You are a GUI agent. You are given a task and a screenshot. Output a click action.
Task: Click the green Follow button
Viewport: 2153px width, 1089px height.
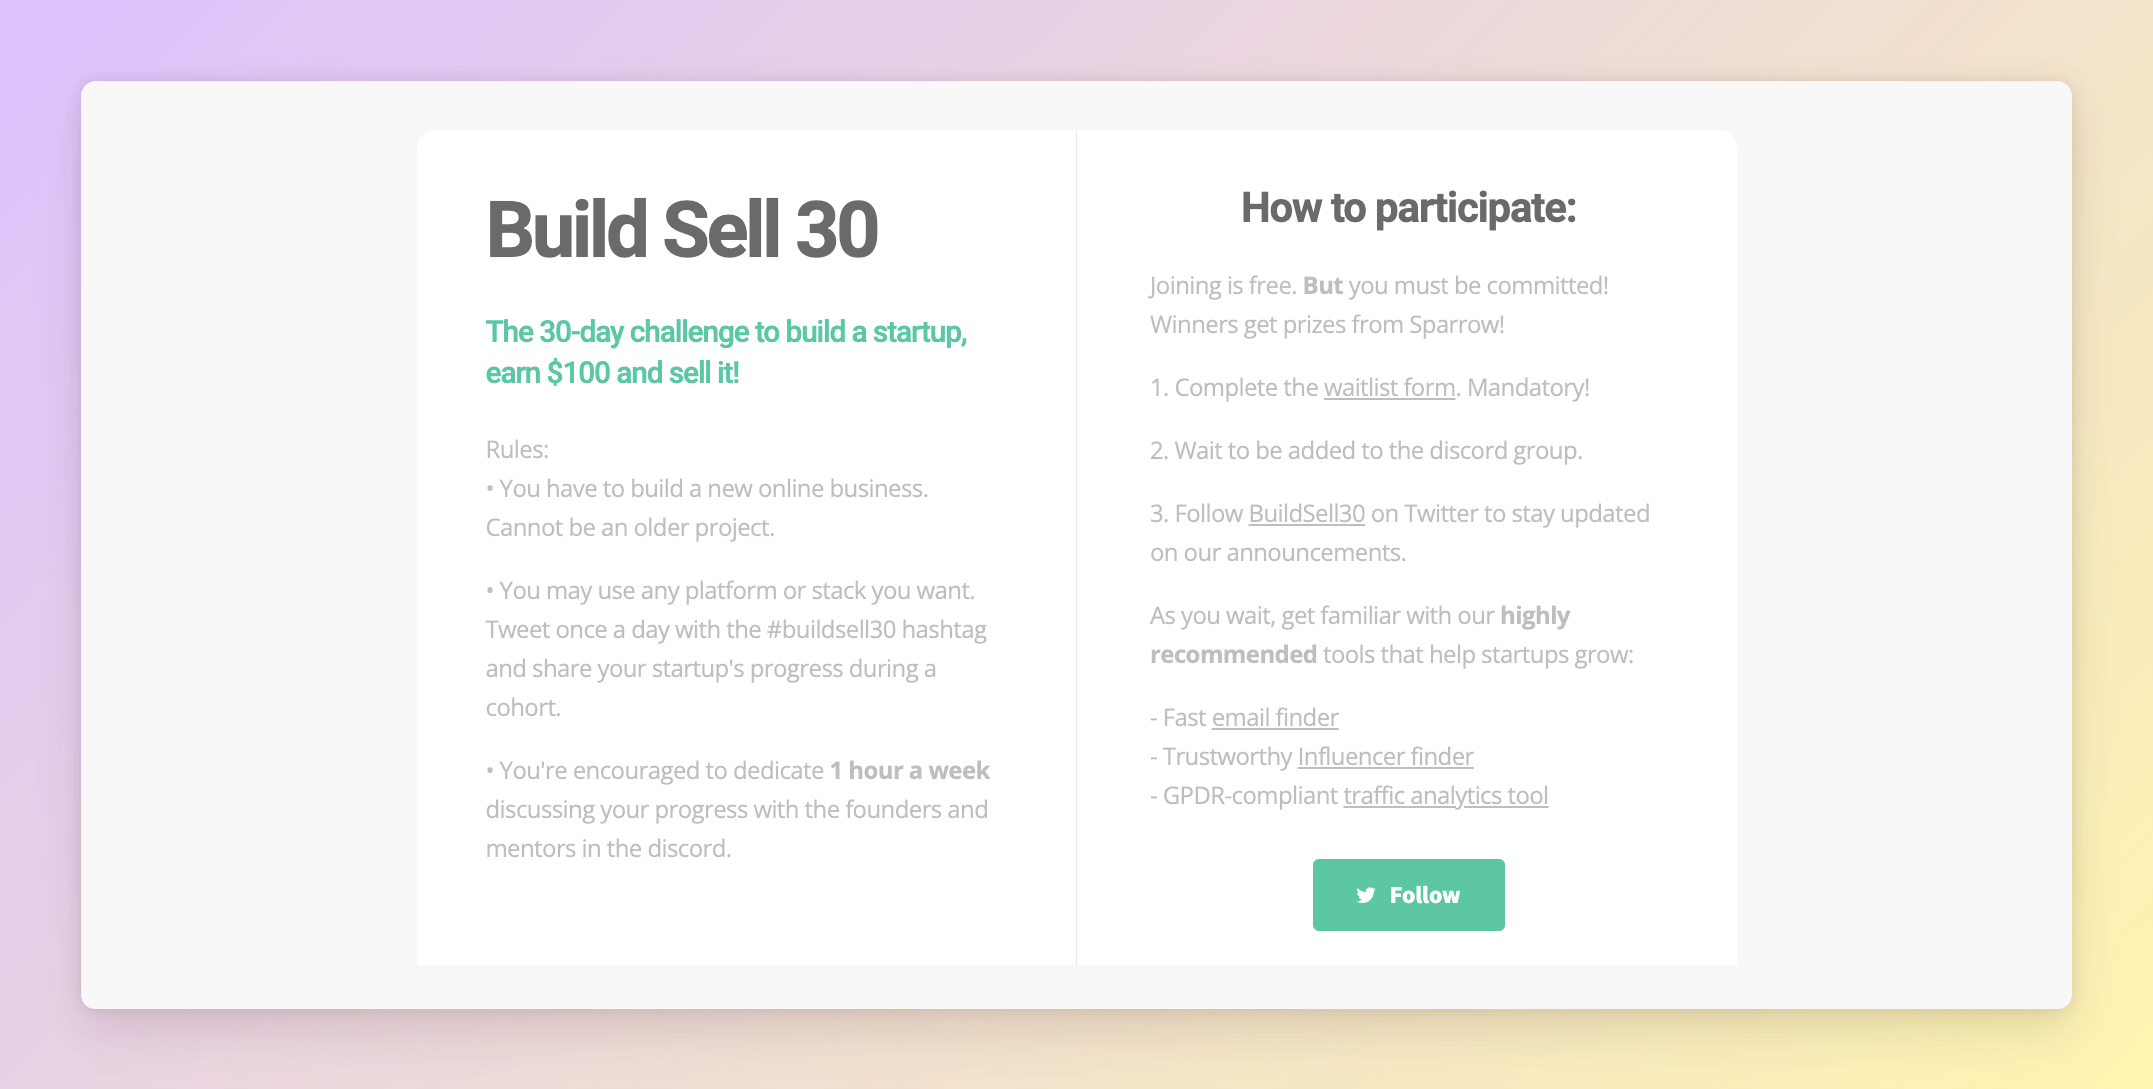1408,895
